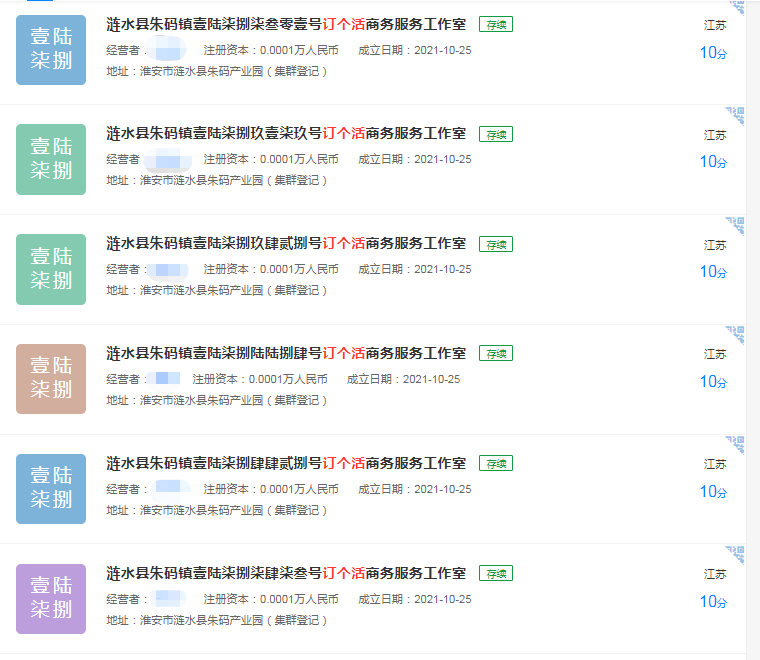Screen dimensions: 760x660
Task: Click the 10分 score for 陆陆捌肆号
Action: pyautogui.click(x=713, y=381)
